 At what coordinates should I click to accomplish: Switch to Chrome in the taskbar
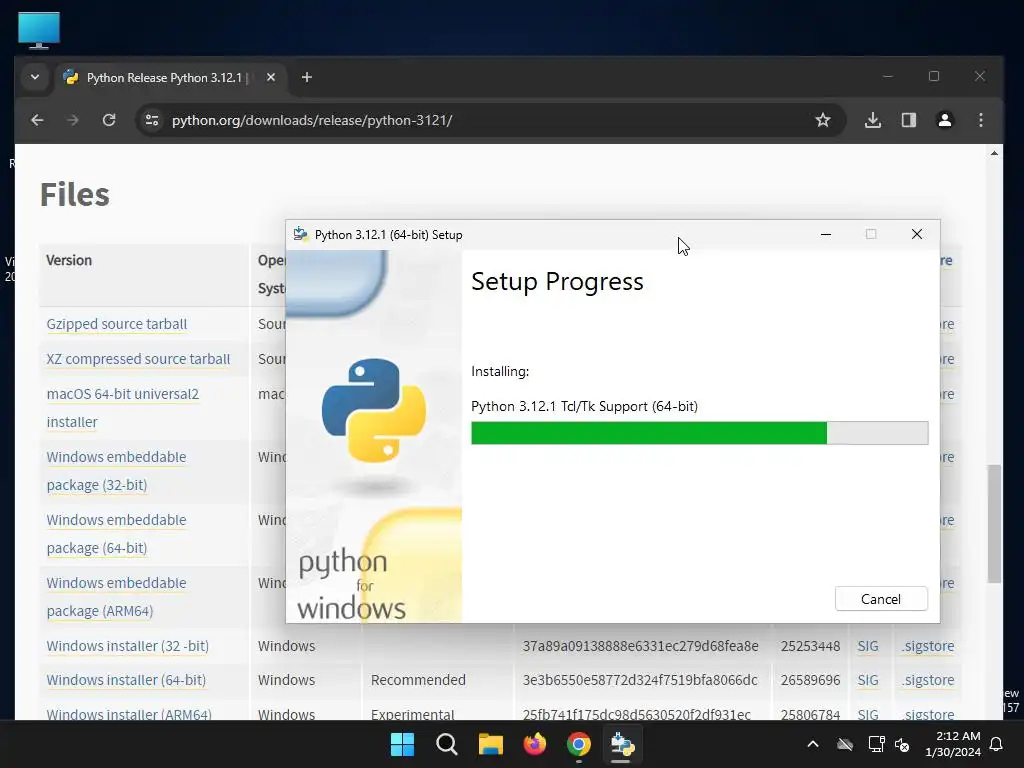click(579, 744)
